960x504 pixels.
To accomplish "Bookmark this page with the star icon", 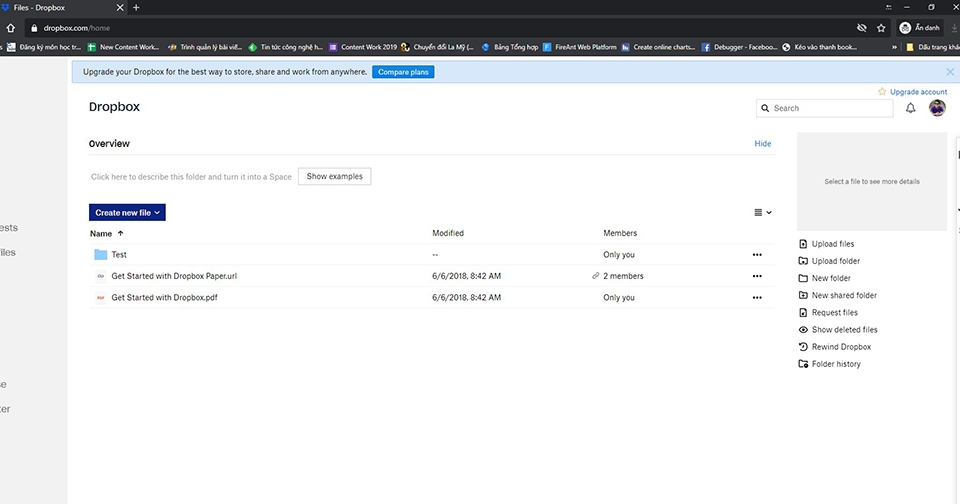I will (x=881, y=28).
